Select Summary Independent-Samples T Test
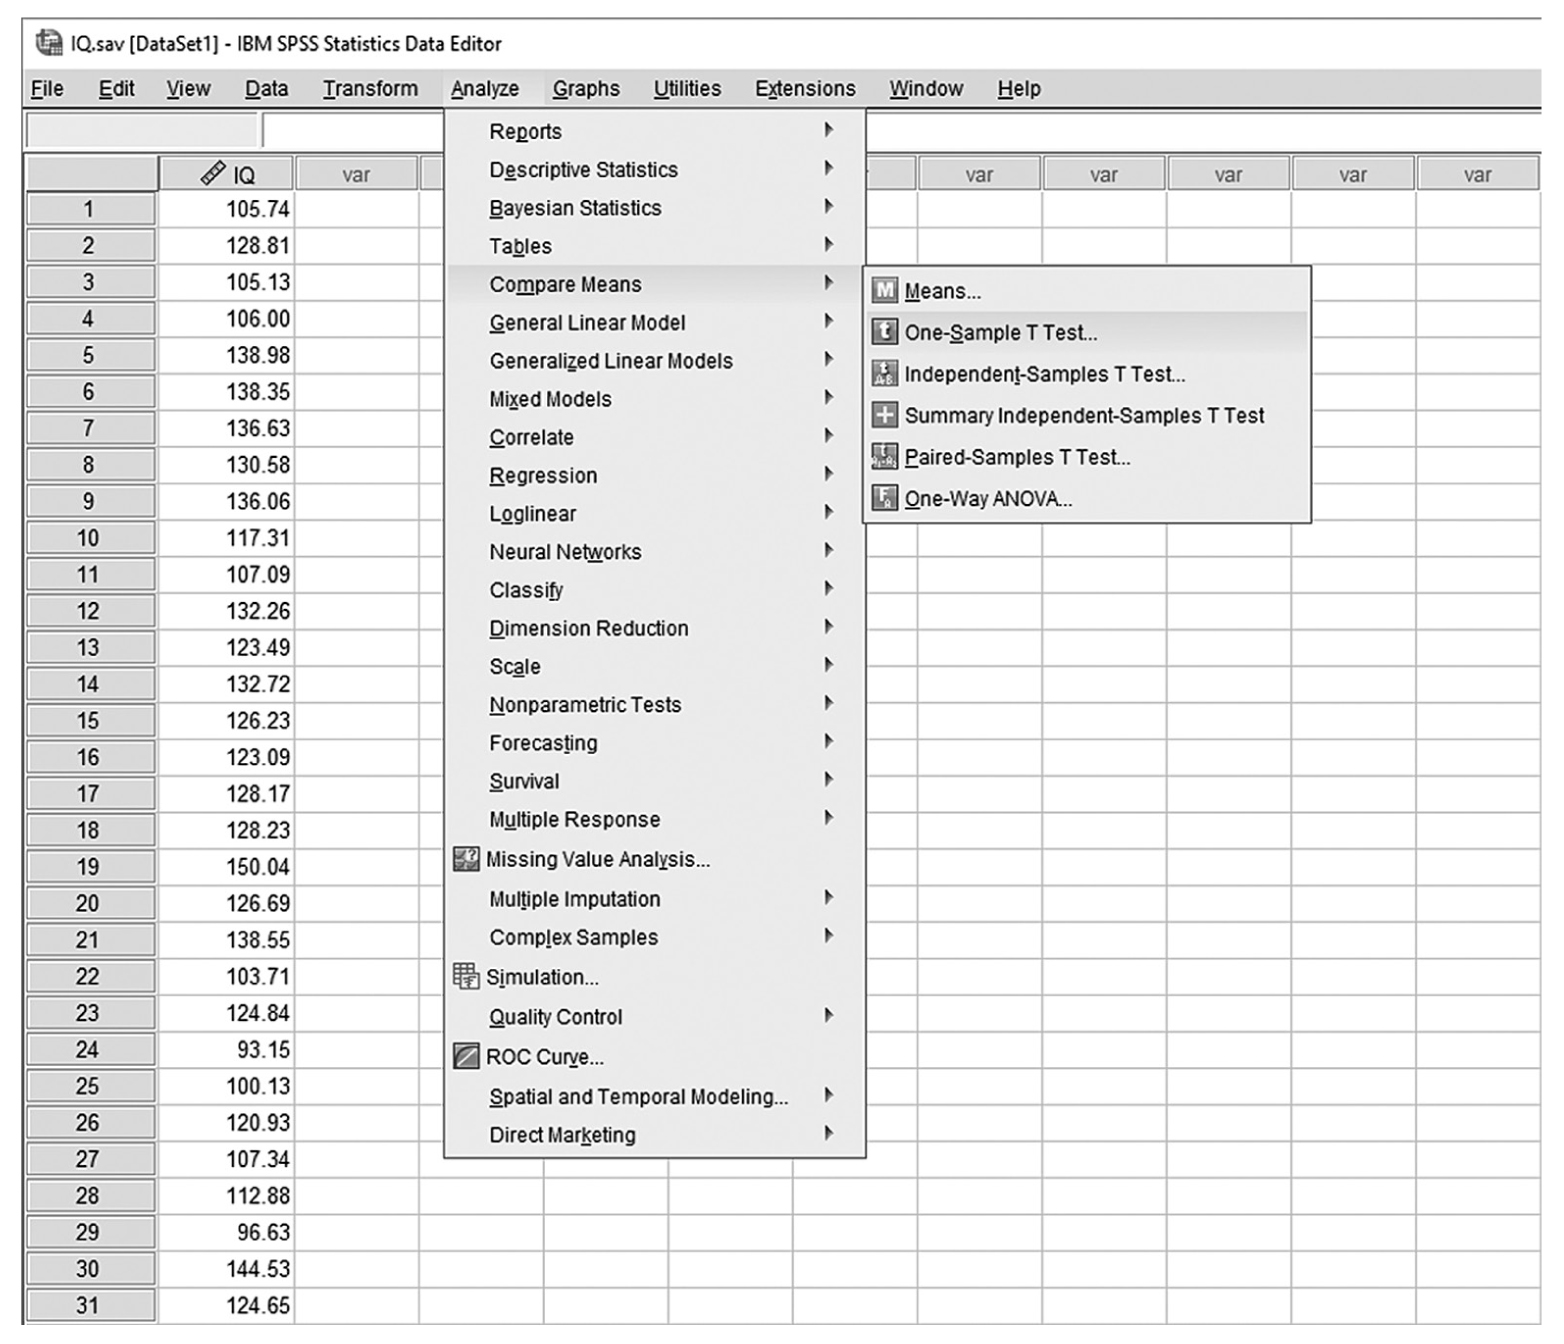 1087,415
